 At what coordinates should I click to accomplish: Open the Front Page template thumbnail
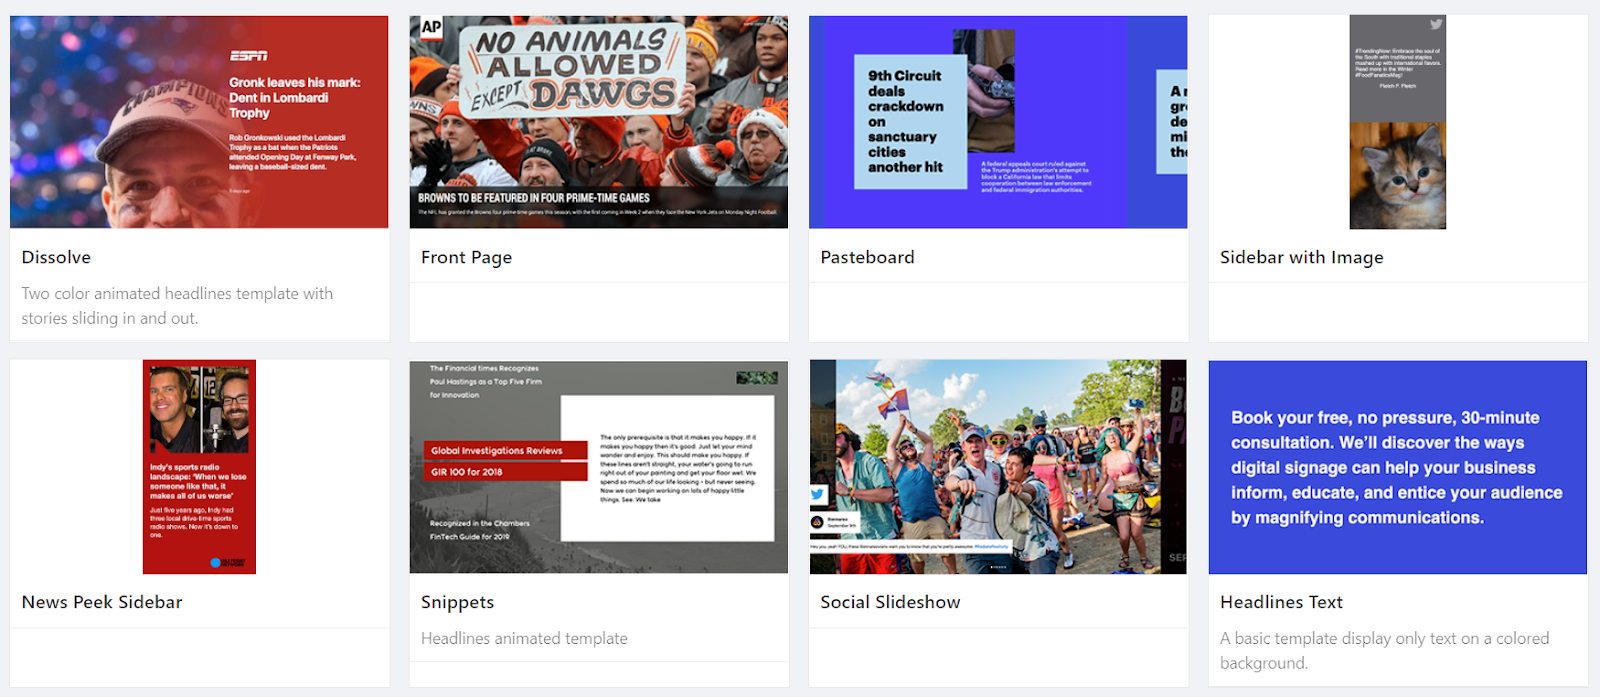pos(599,122)
